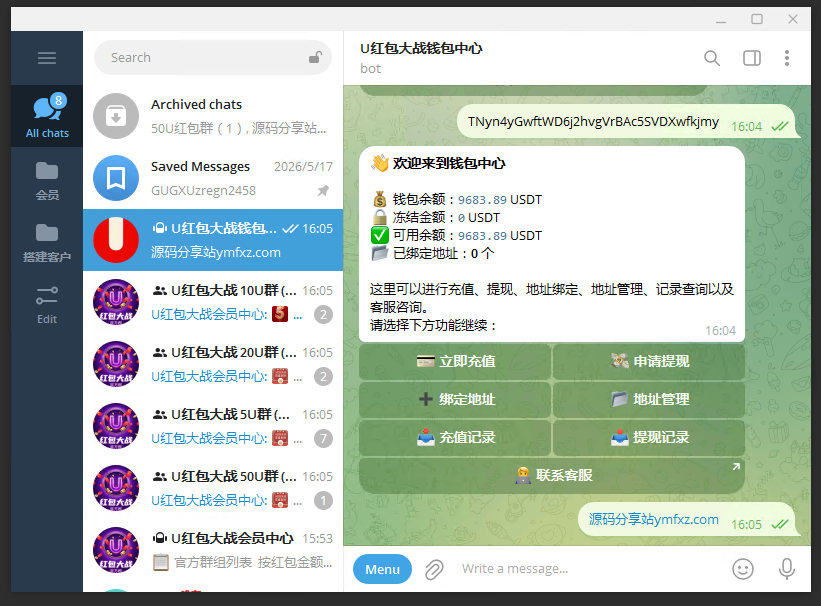Viewport: 821px width, 606px height.
Task: Click the 2026/5/17 date on Saved Messages
Action: click(x=303, y=167)
